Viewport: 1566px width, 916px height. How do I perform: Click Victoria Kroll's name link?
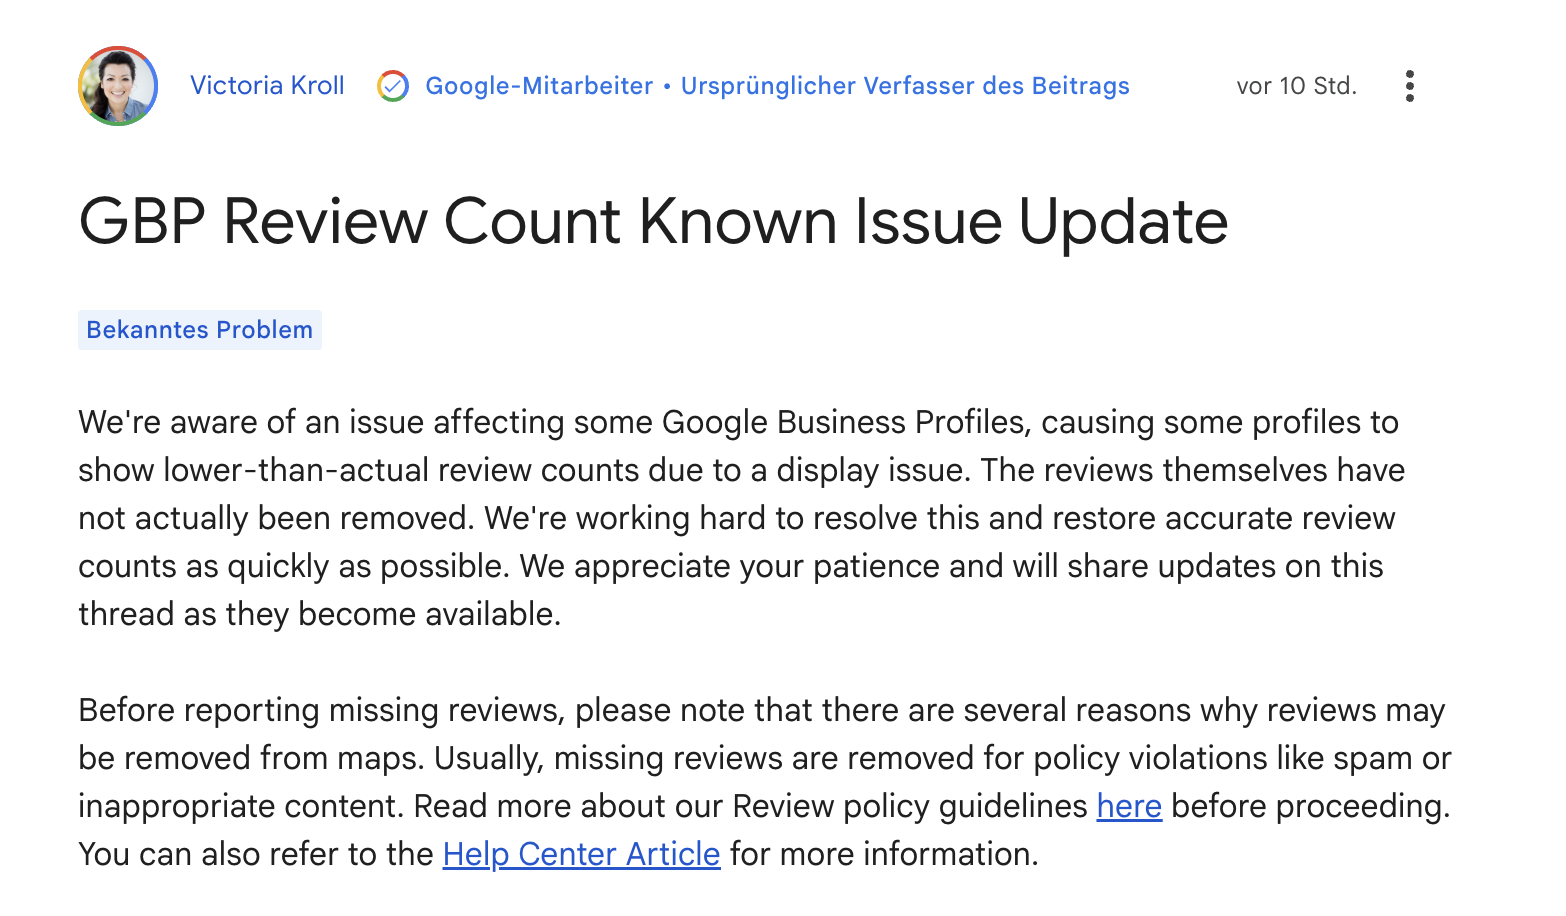coord(267,86)
